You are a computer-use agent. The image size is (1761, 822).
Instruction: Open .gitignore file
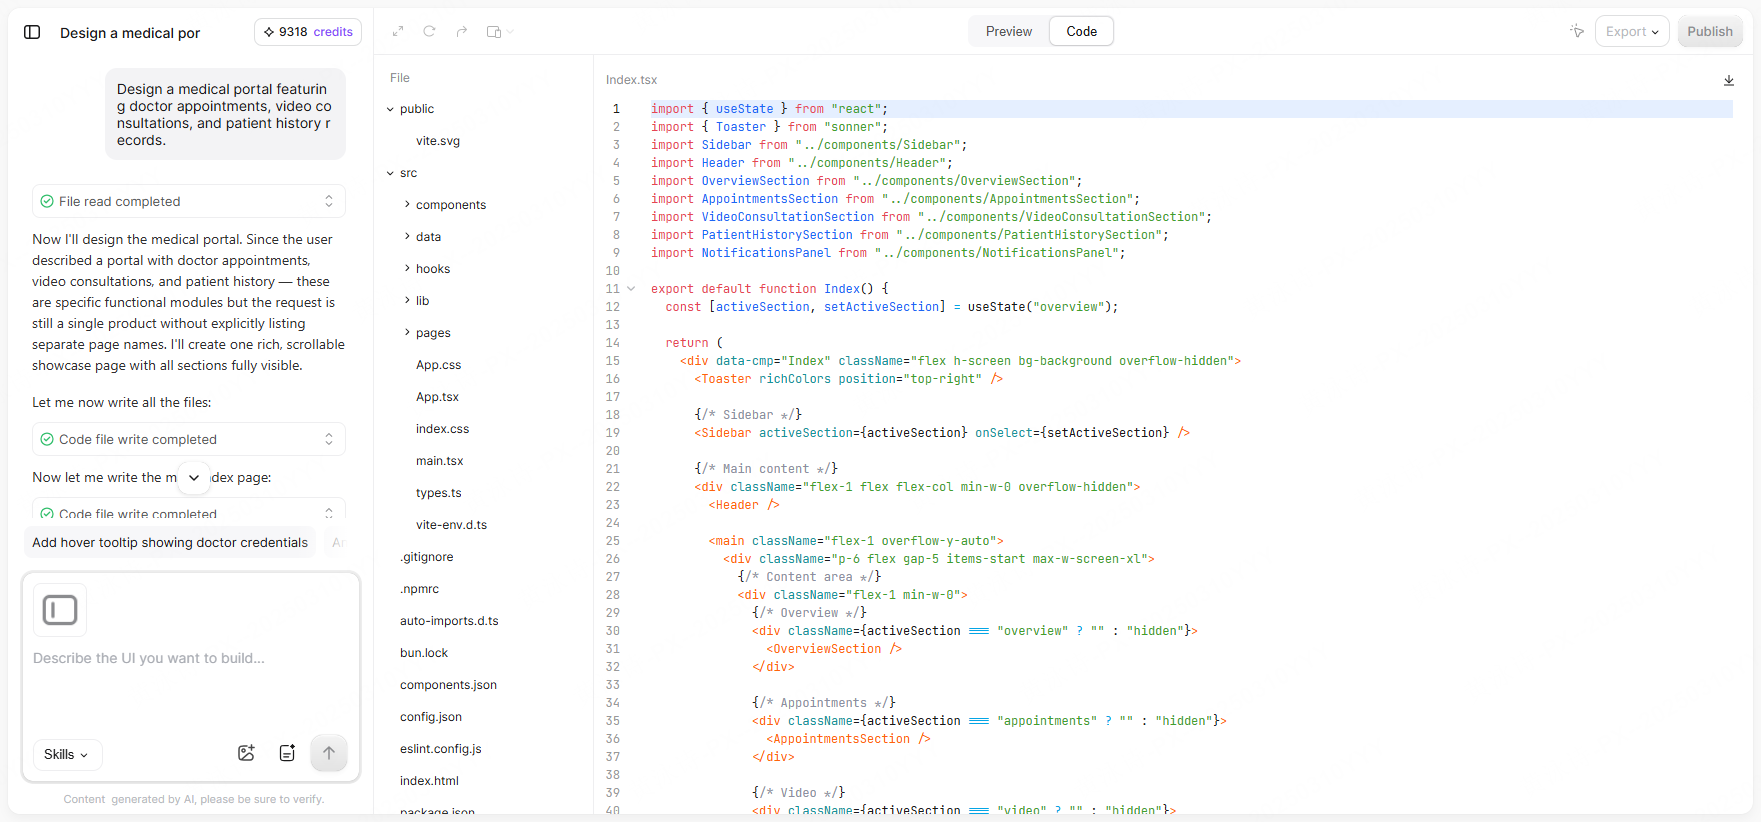426,557
